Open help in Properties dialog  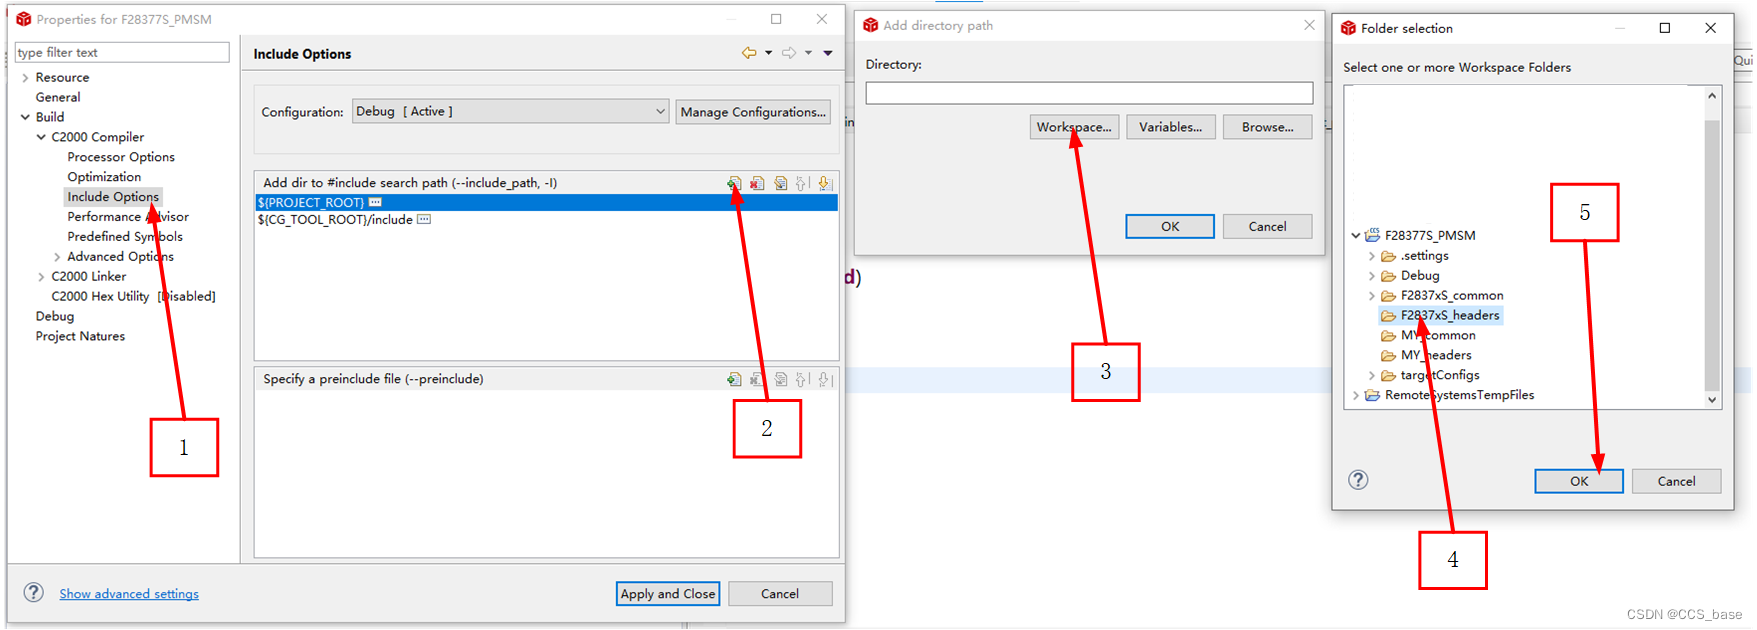coord(34,592)
